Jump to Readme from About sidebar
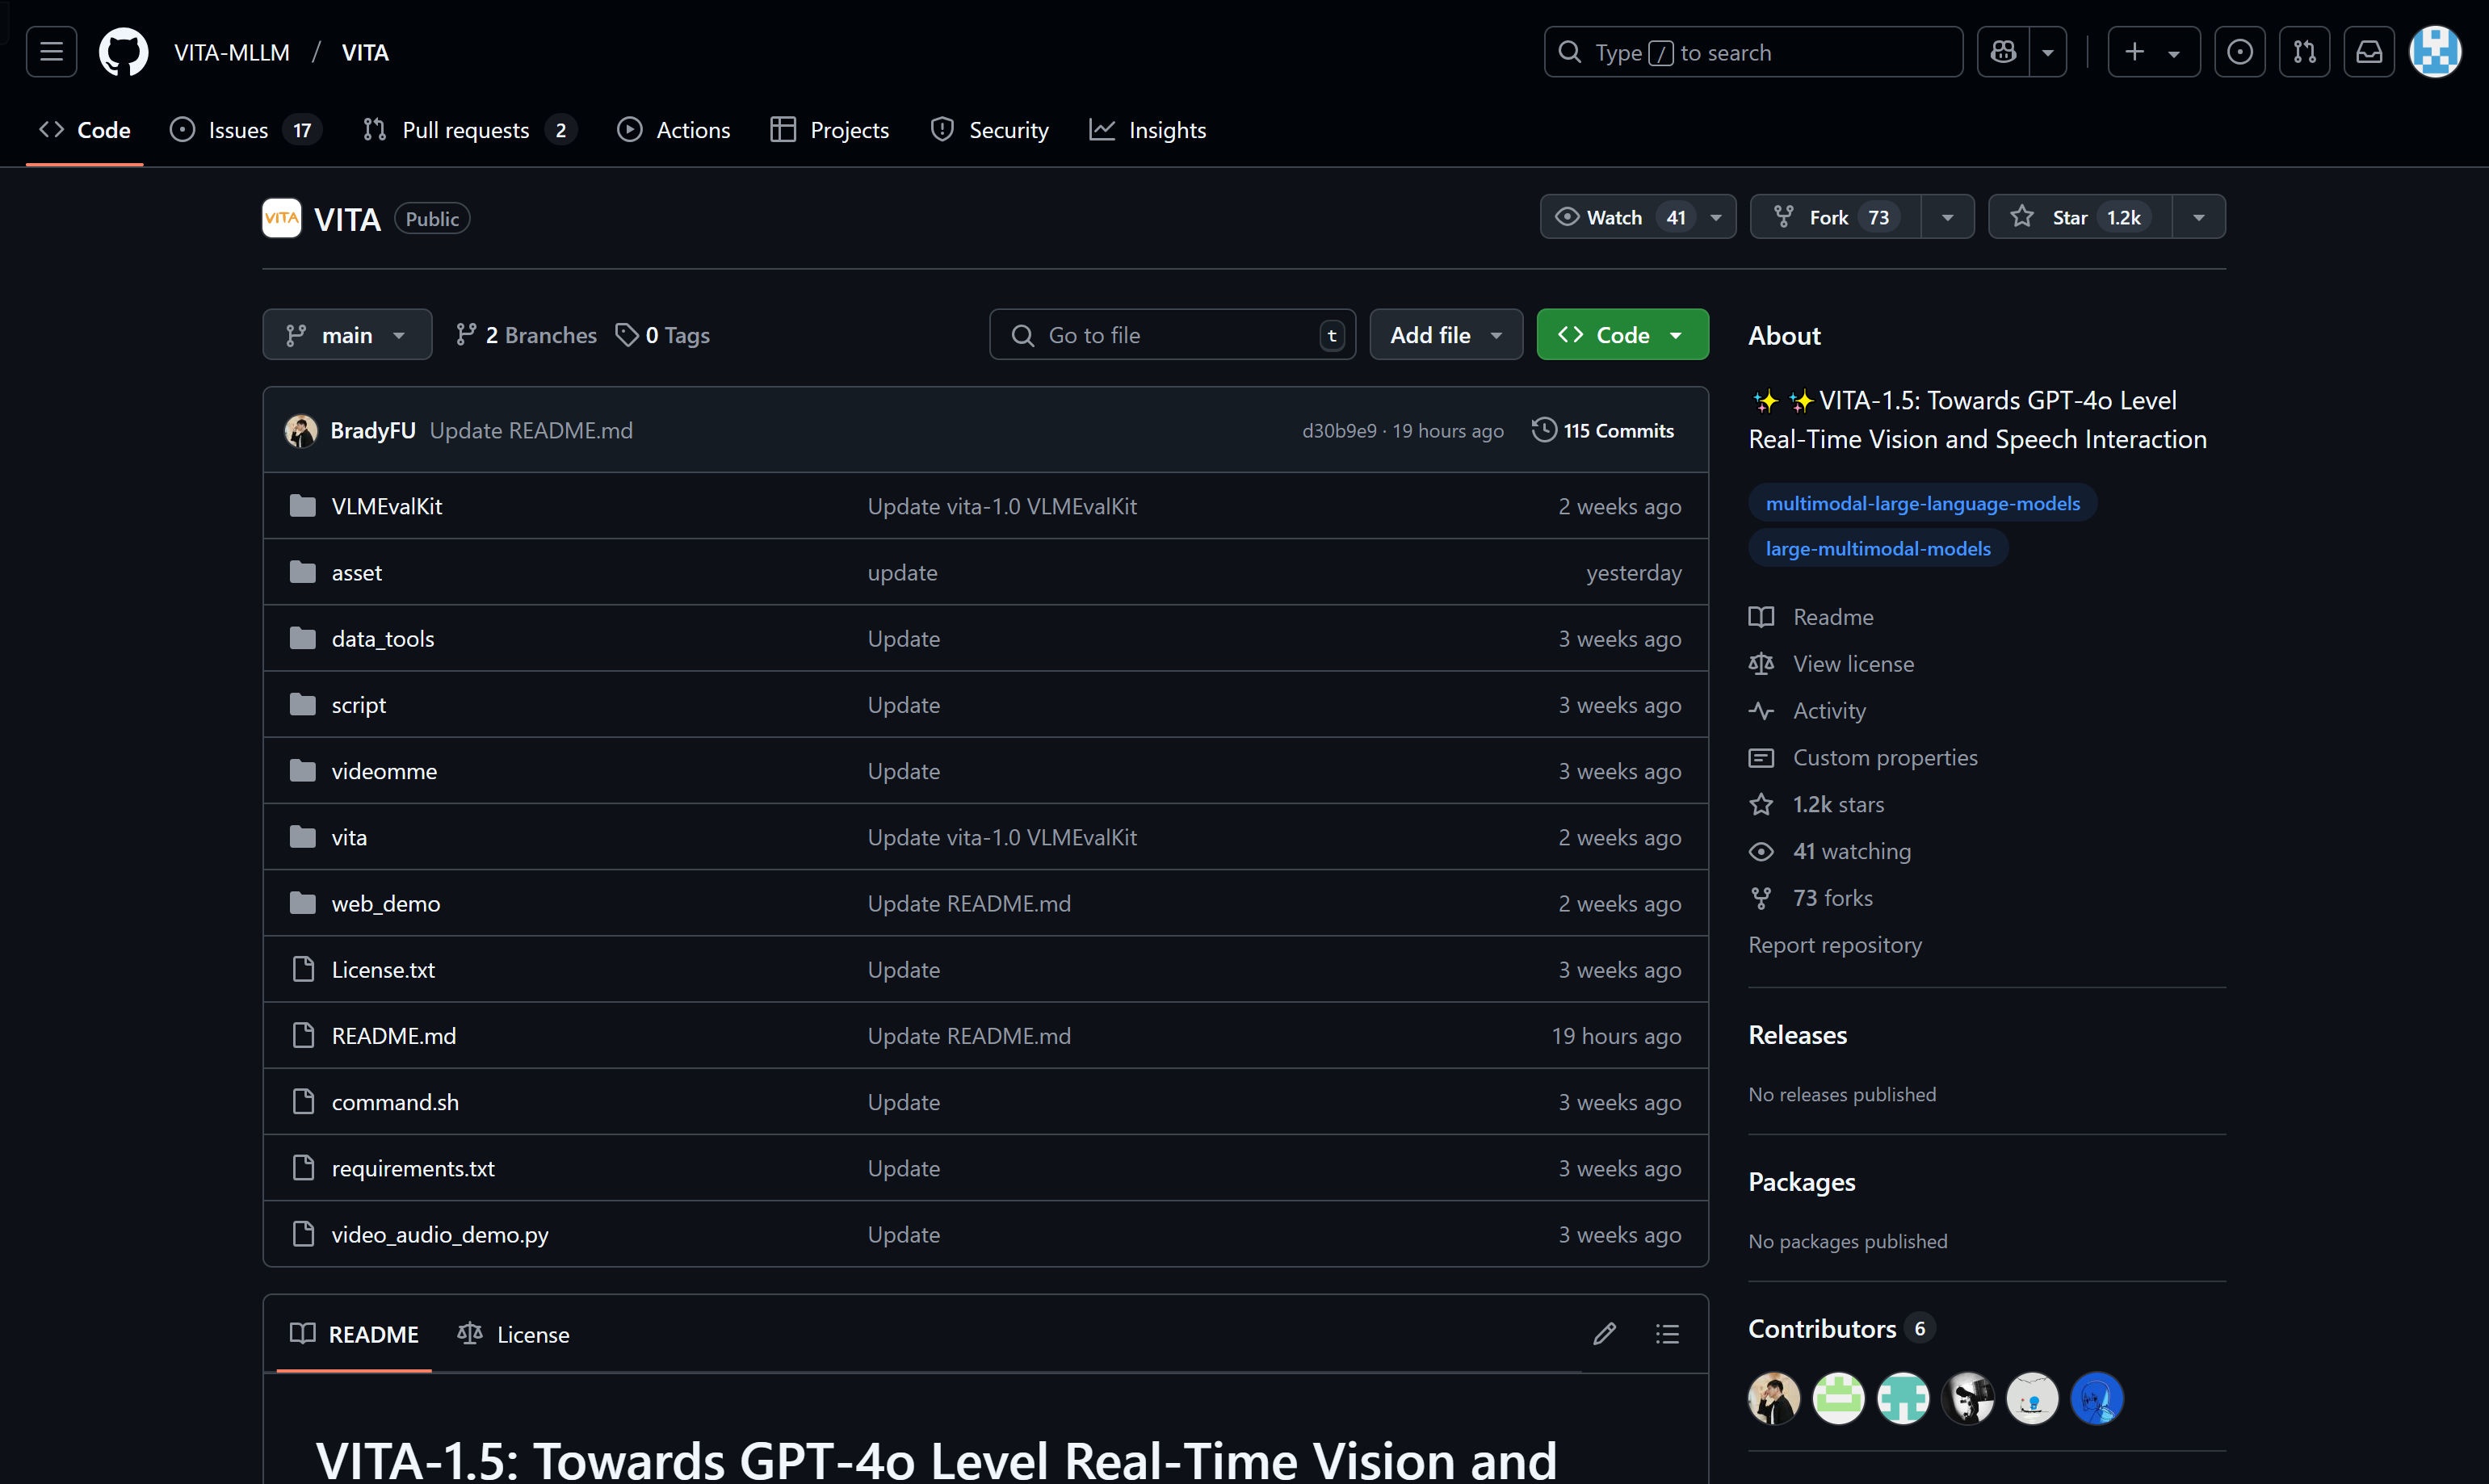 (1811, 617)
